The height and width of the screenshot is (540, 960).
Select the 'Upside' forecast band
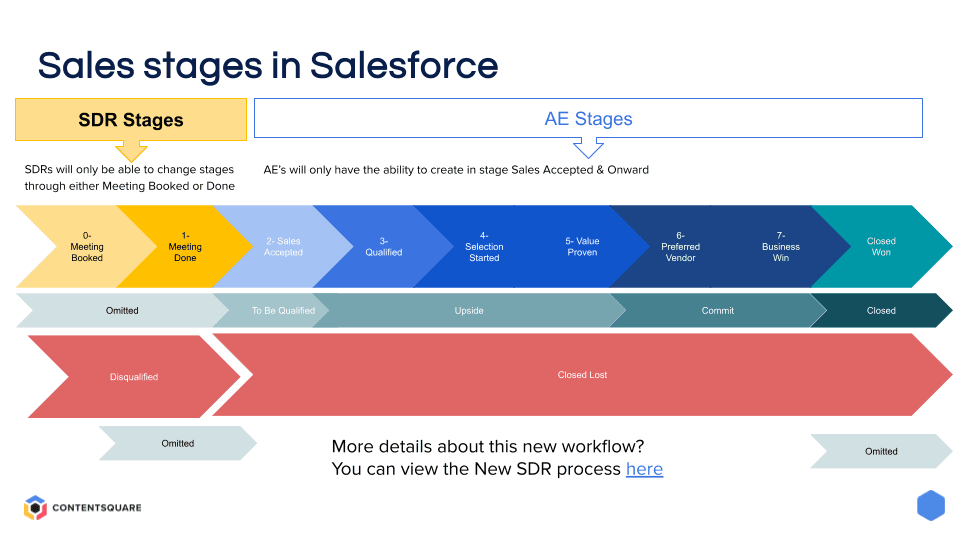tap(469, 310)
